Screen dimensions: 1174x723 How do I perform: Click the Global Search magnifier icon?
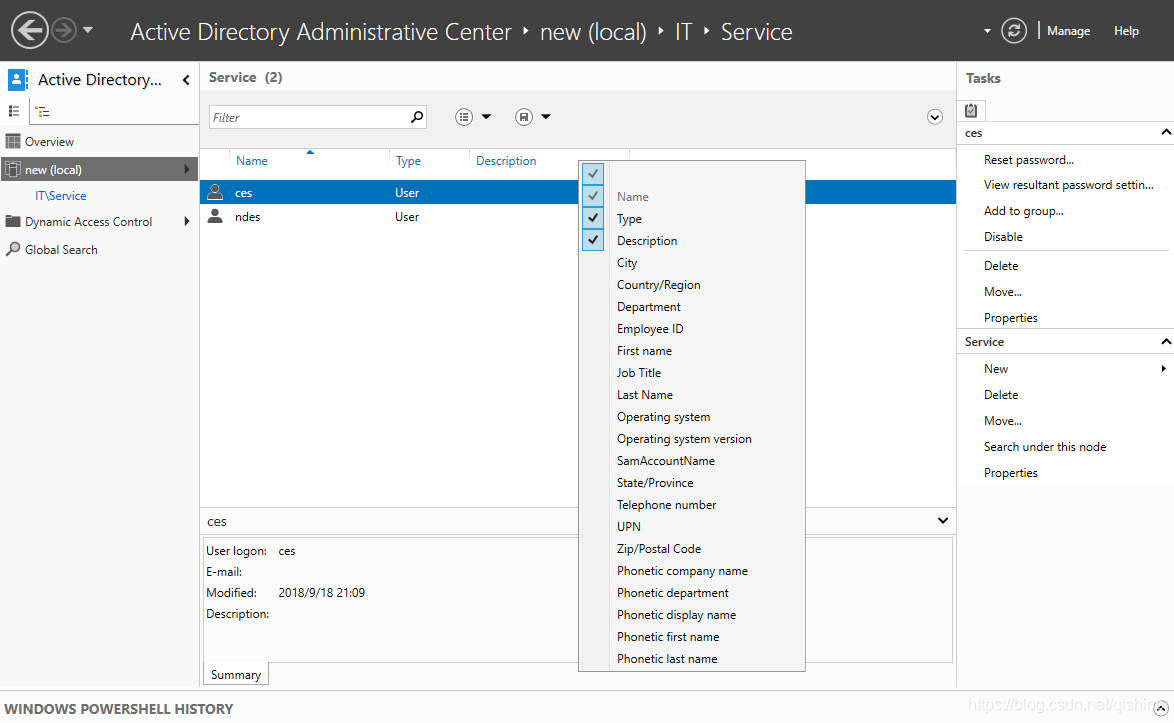[13, 249]
